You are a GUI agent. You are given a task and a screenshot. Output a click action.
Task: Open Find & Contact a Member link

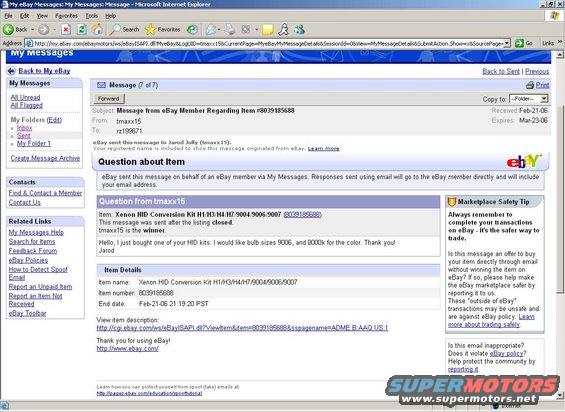pyautogui.click(x=45, y=193)
